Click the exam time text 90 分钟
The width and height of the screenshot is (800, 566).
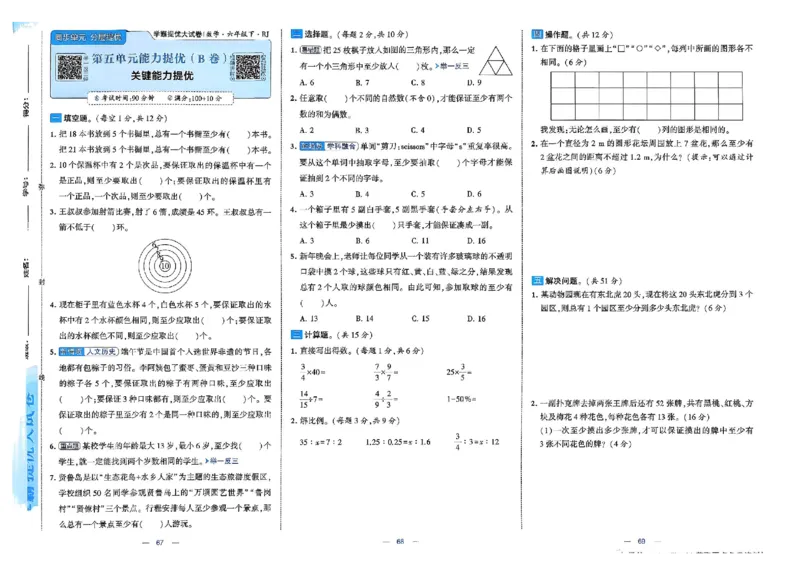tap(142, 97)
